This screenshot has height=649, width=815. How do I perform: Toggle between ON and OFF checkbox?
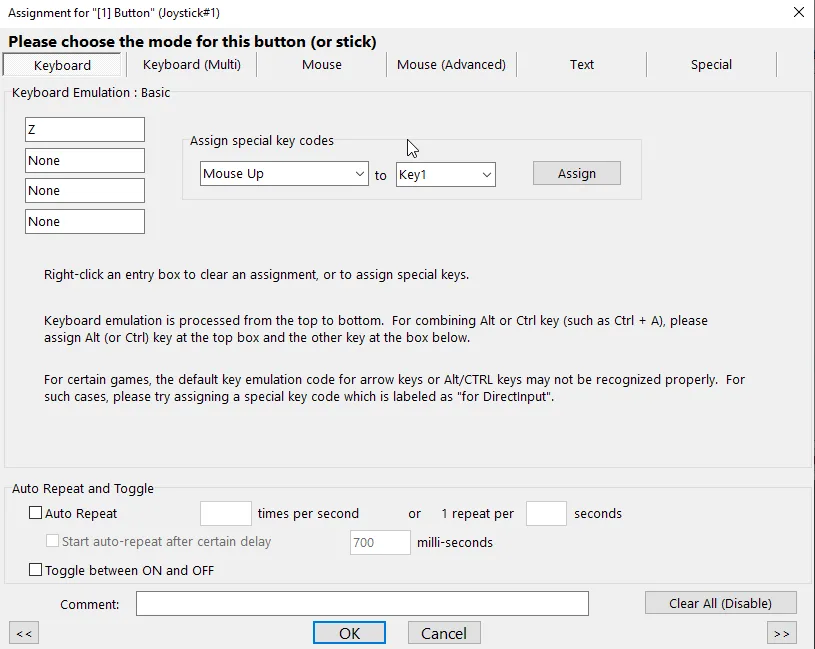[36, 570]
